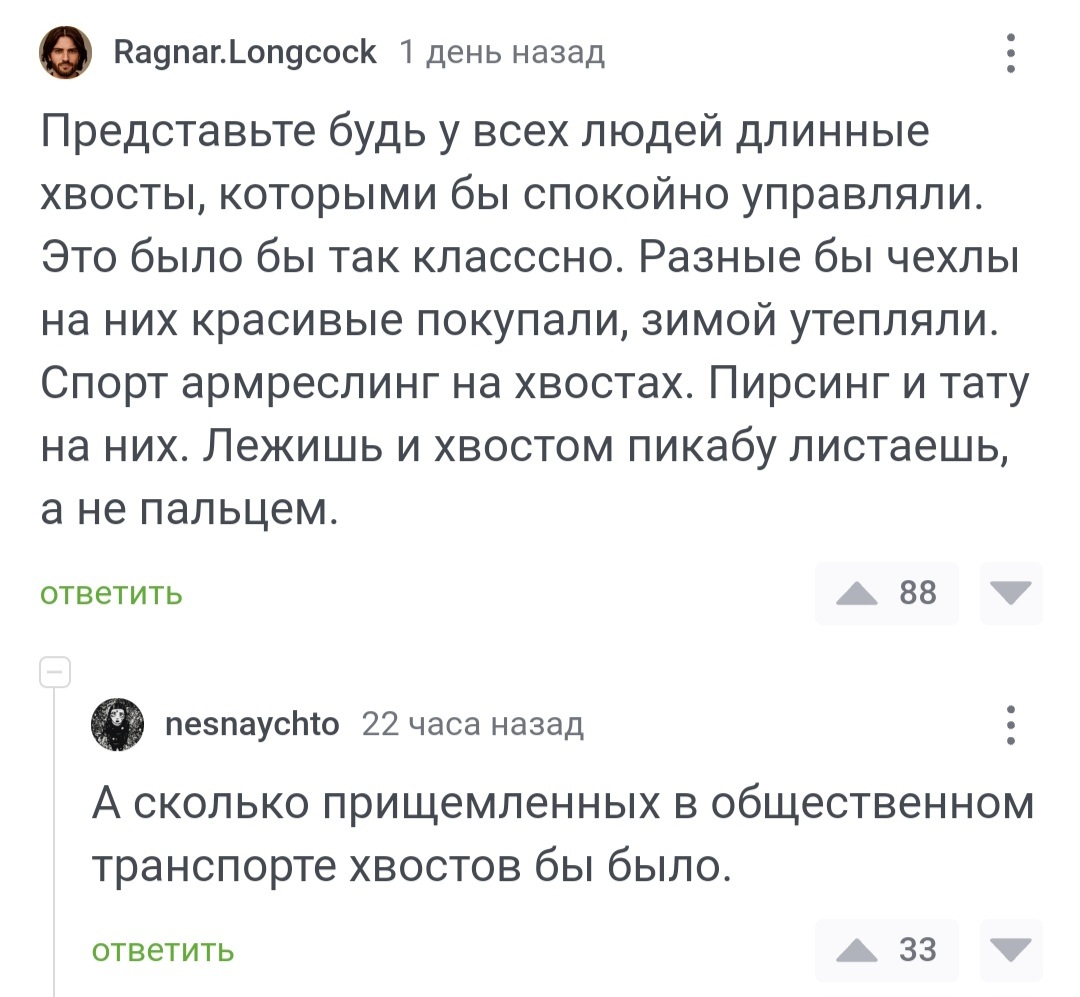Reply to nesnaychto's comment via "ответить"
The height and width of the screenshot is (997, 1080).
163,950
